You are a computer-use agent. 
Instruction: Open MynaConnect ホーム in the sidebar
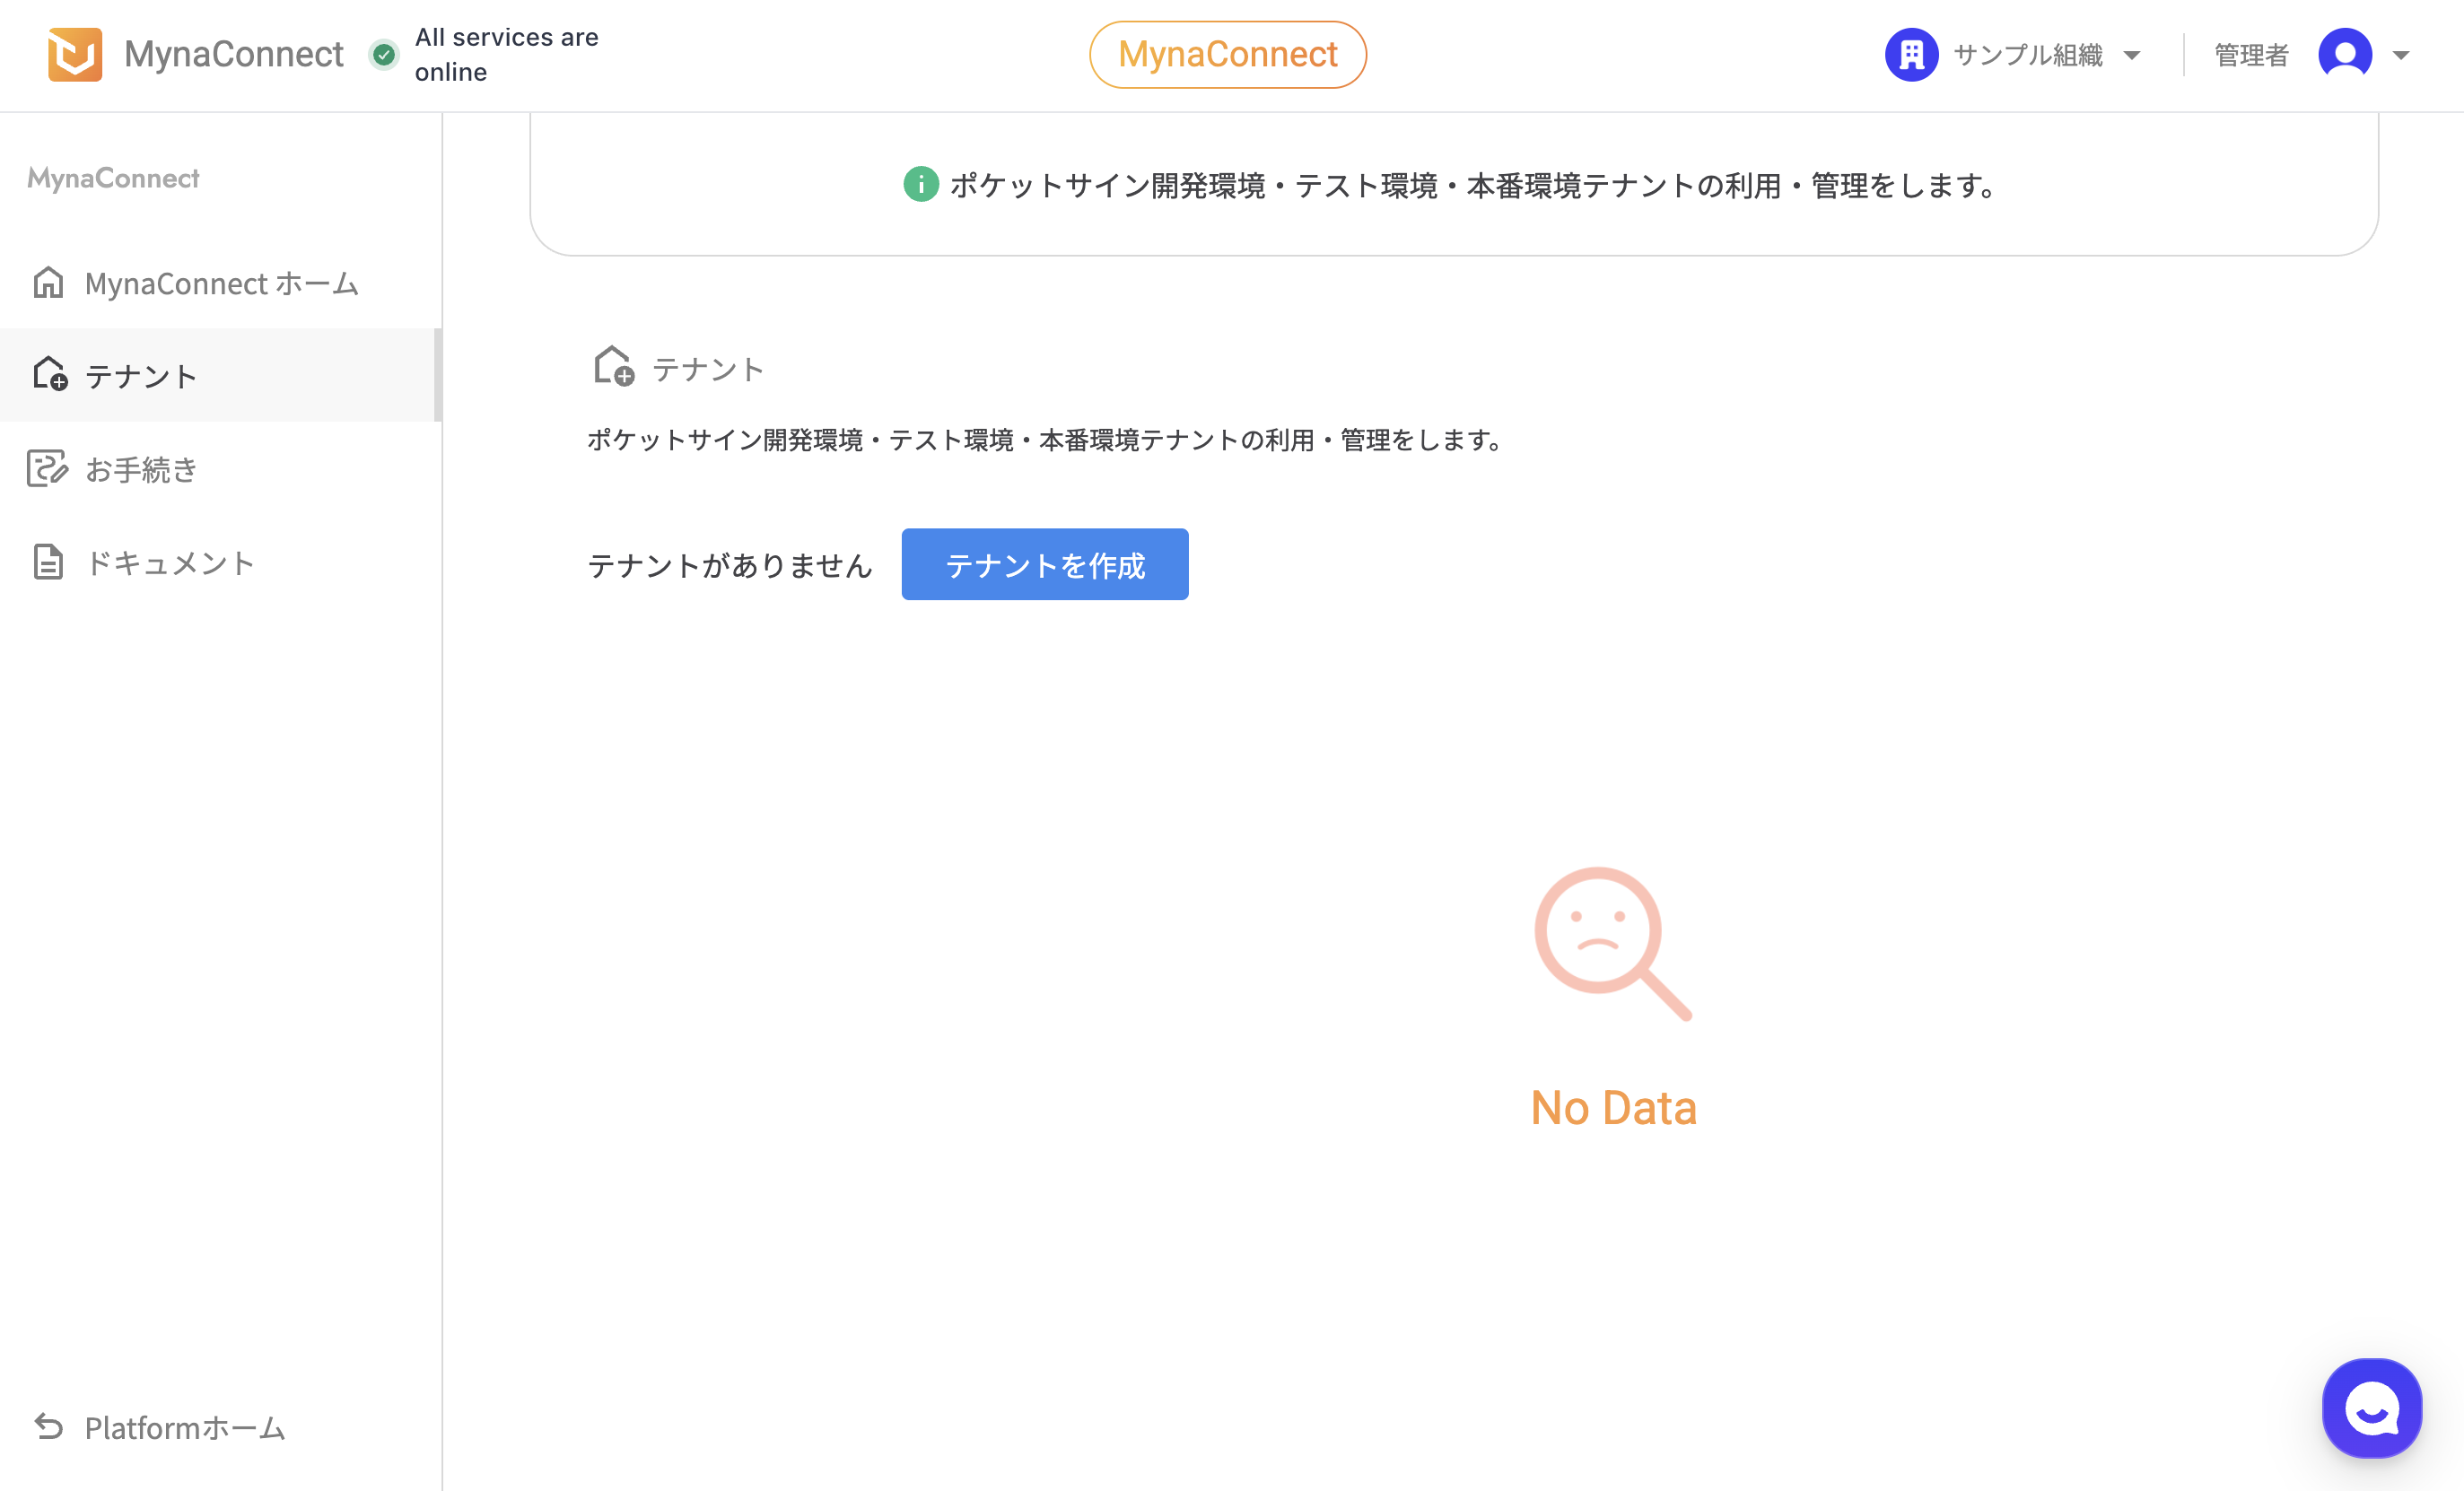[220, 283]
